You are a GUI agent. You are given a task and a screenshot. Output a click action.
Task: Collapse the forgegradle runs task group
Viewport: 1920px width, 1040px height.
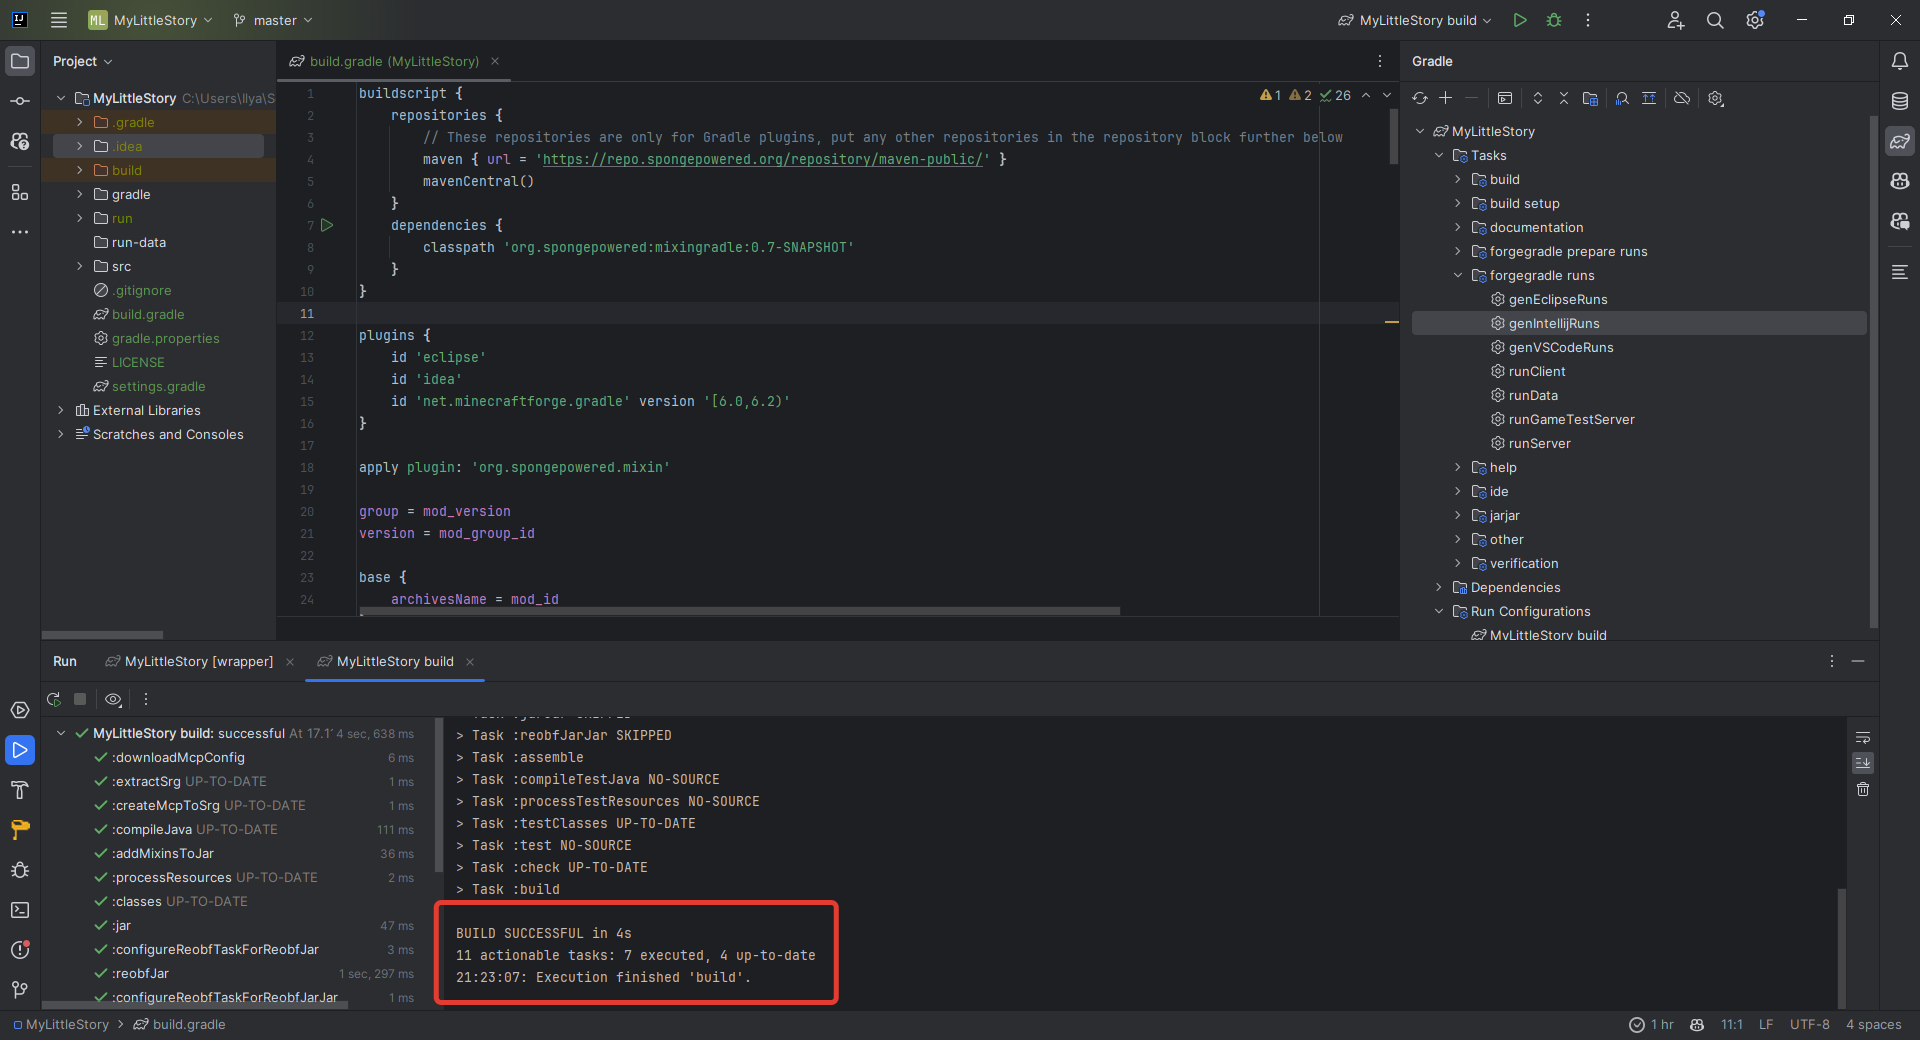[1458, 275]
